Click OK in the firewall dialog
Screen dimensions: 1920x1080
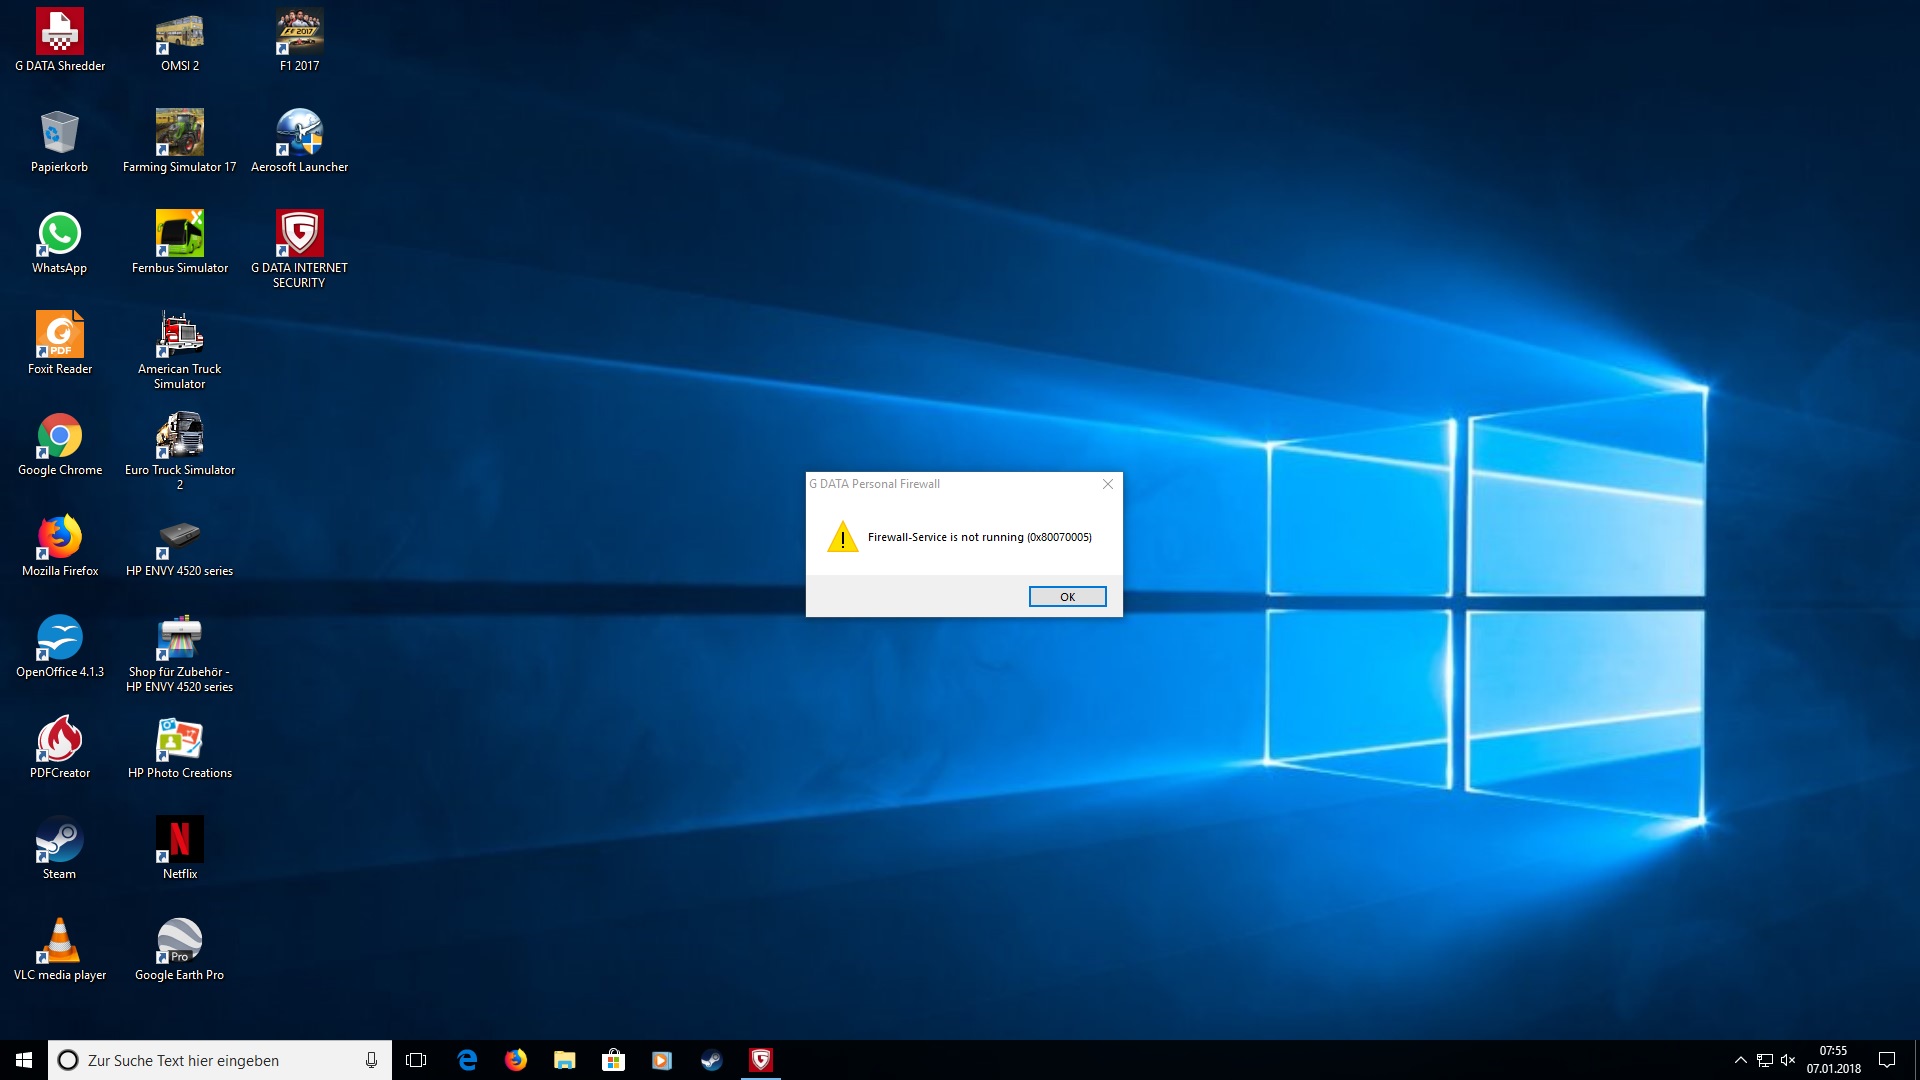pyautogui.click(x=1067, y=597)
